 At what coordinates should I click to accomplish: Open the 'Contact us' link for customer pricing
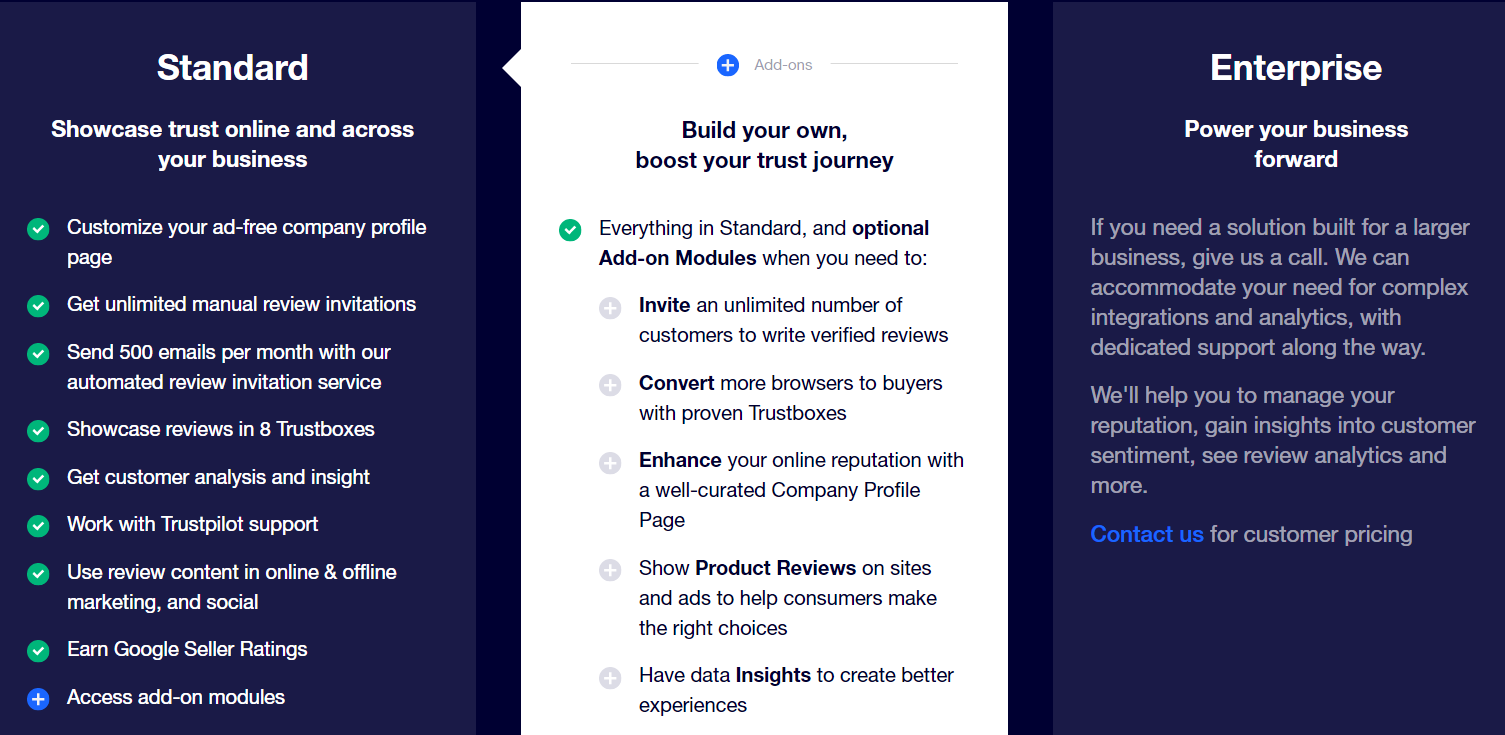click(1147, 534)
